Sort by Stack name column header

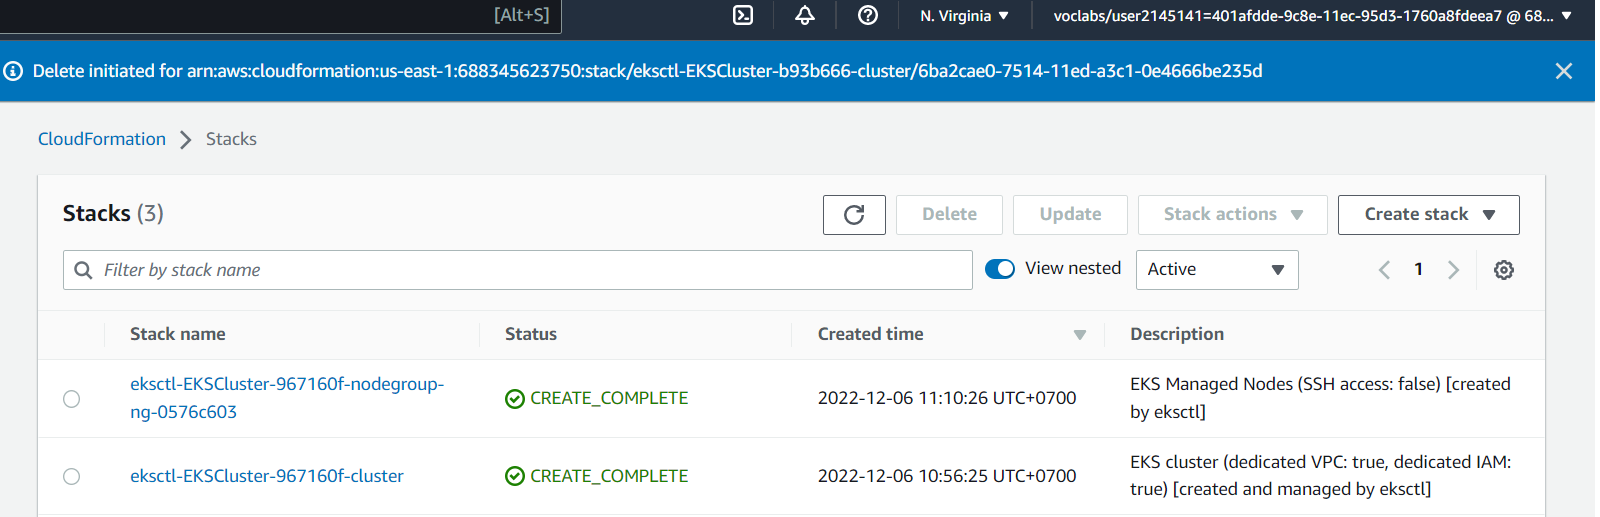click(x=178, y=334)
